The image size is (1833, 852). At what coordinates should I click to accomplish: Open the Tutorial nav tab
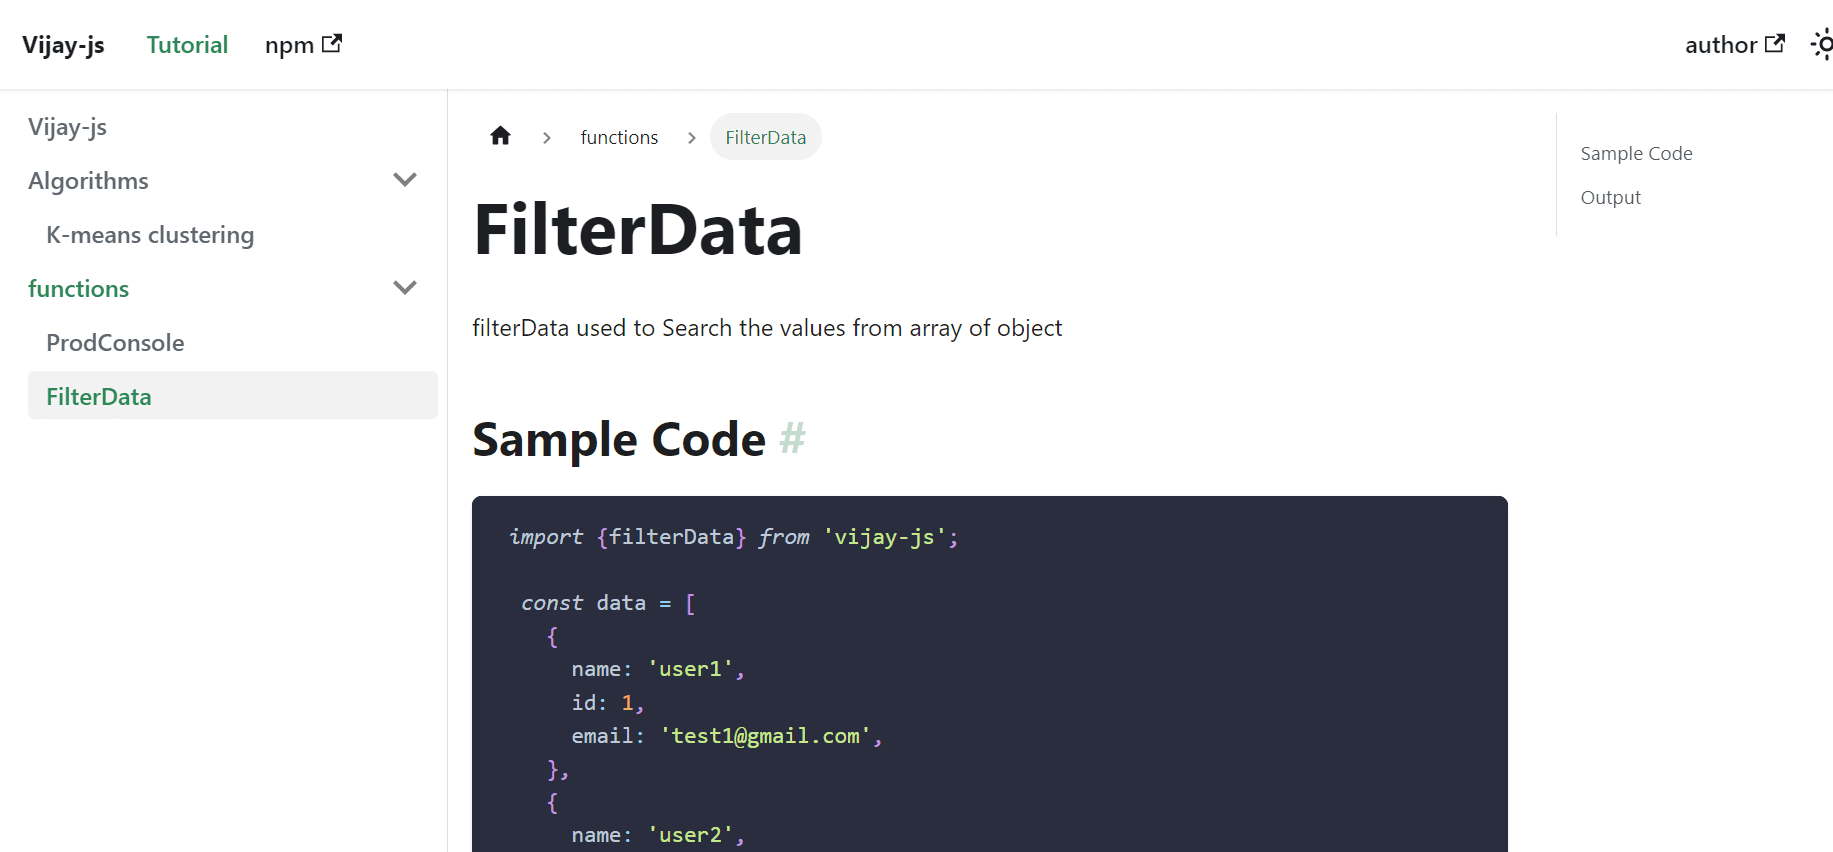[x=187, y=45]
